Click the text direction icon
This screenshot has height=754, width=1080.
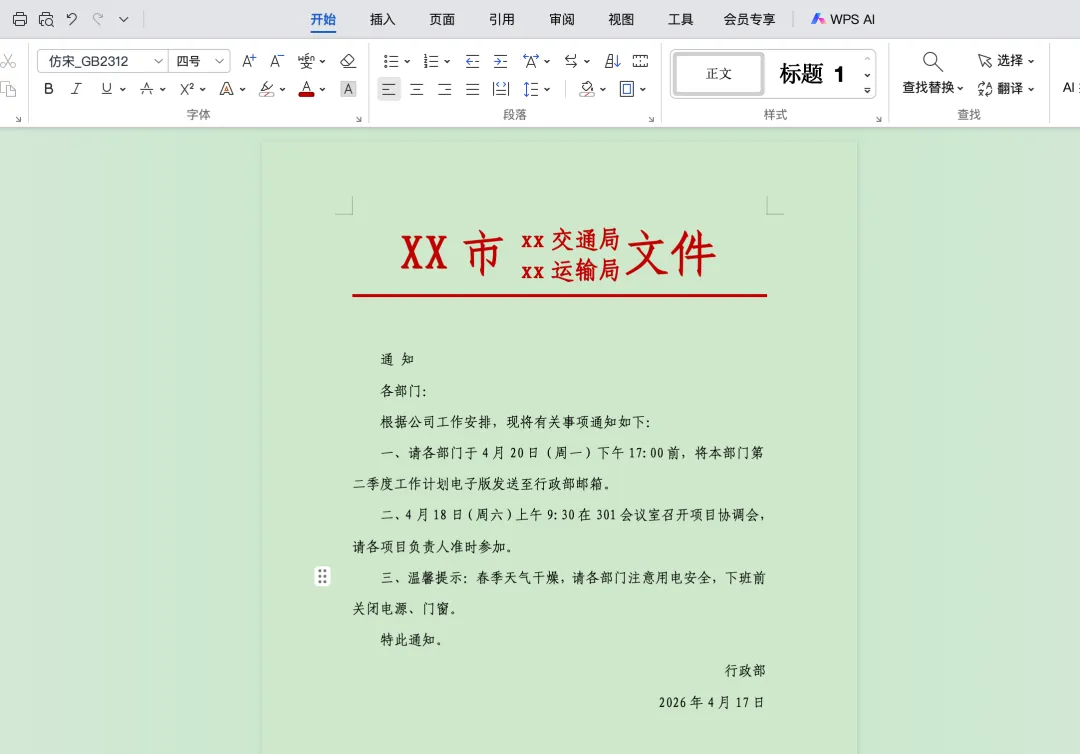coord(571,61)
